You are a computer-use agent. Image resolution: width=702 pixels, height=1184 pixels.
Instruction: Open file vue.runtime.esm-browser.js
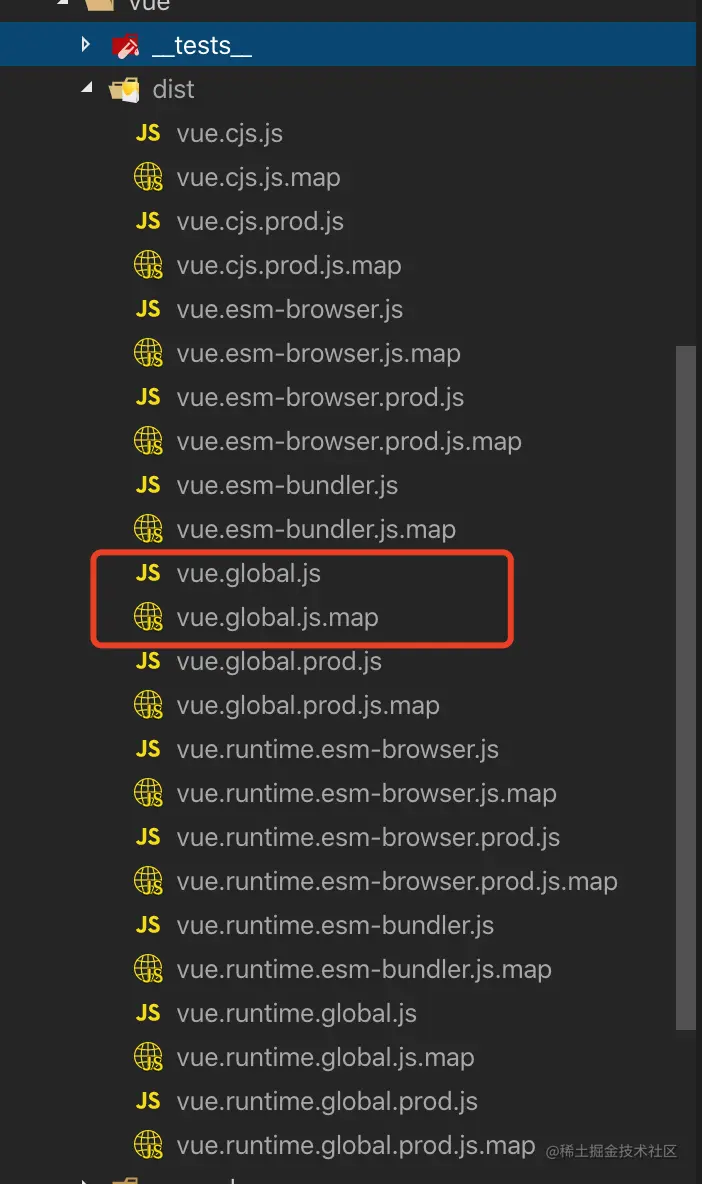[337, 750]
